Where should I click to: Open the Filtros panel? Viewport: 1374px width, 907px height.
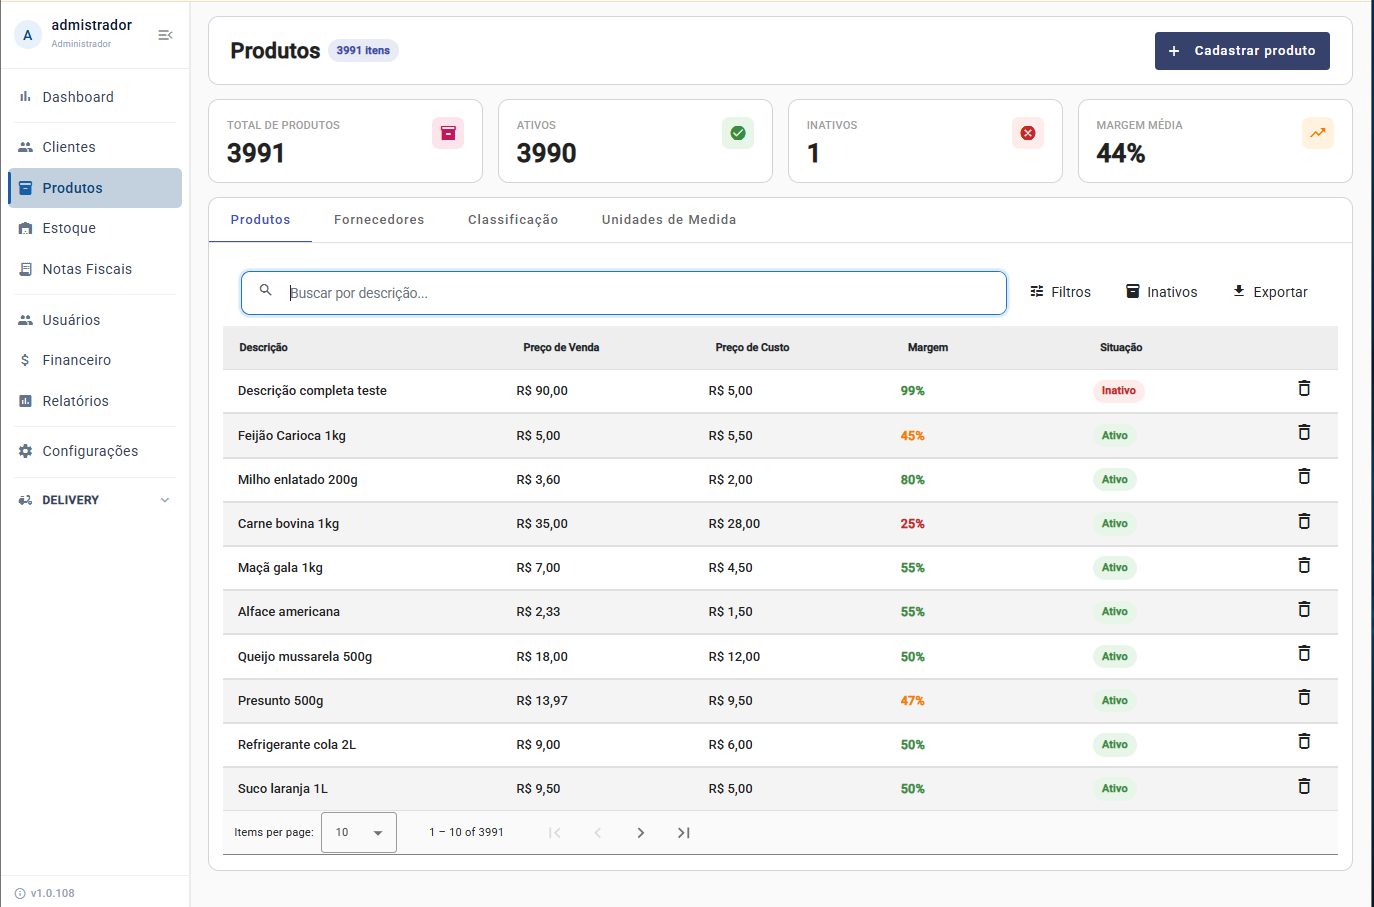(x=1060, y=292)
